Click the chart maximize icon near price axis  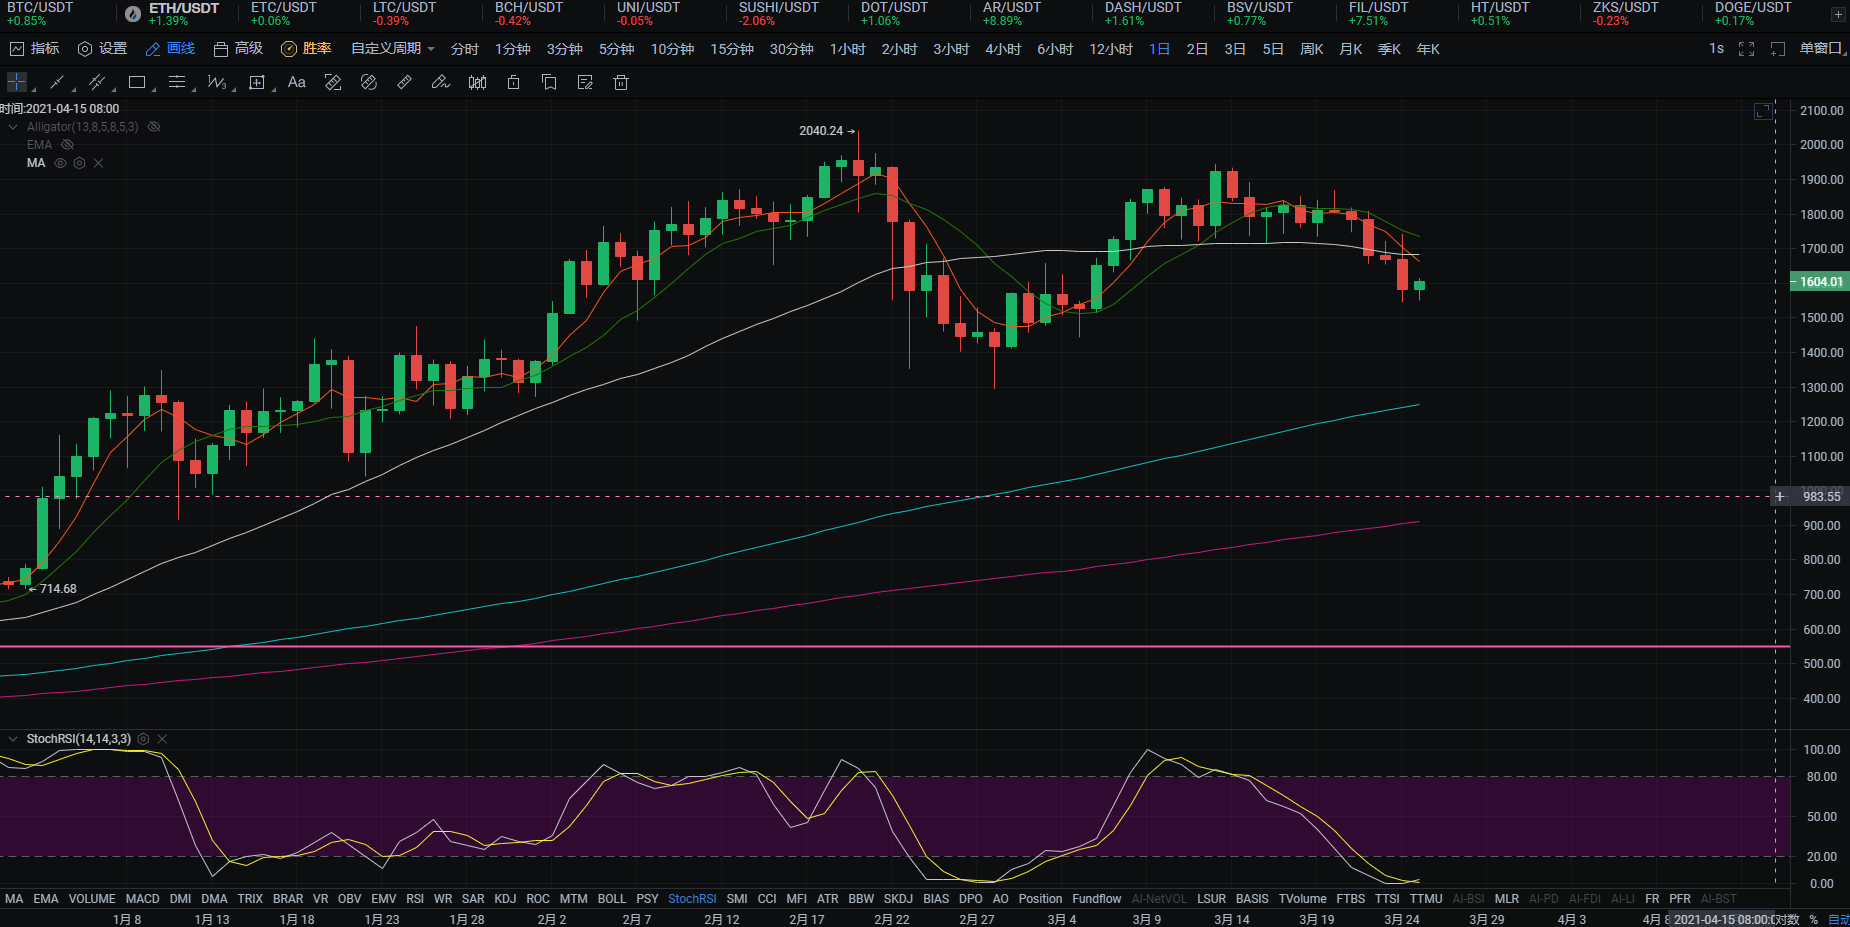[1763, 111]
